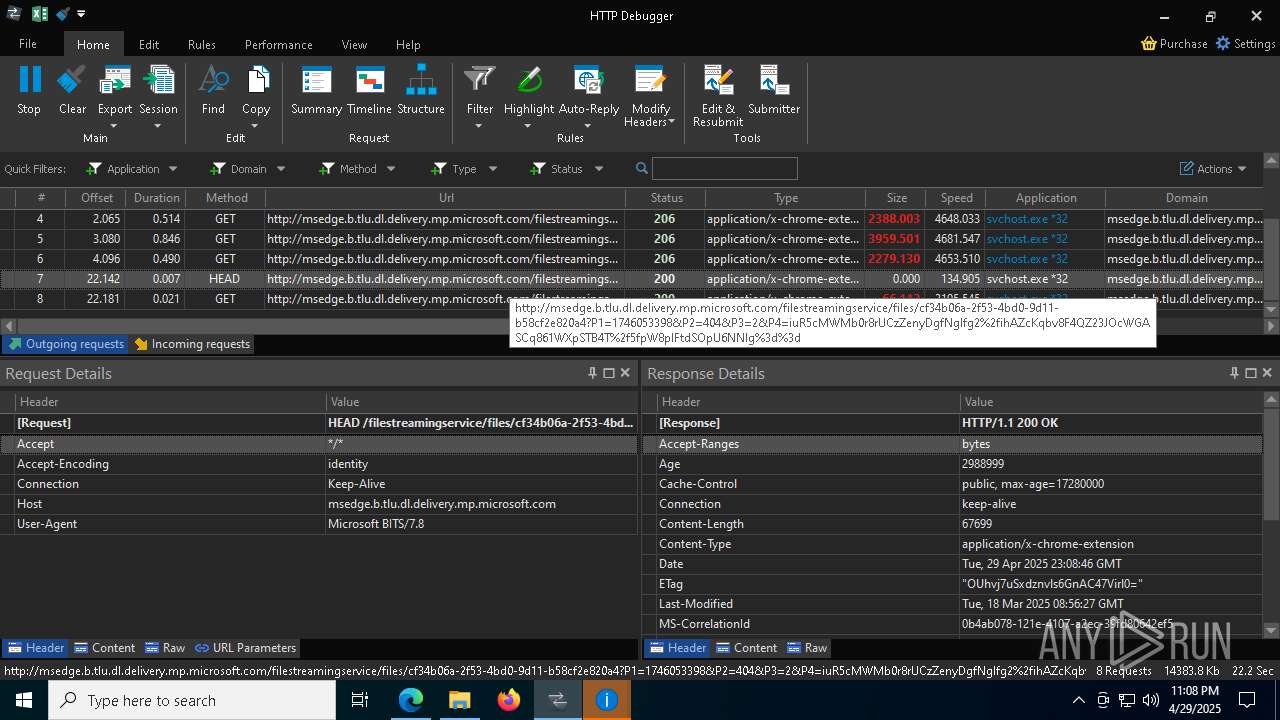
Task: Open File Explorer from the taskbar
Action: pyautogui.click(x=459, y=700)
